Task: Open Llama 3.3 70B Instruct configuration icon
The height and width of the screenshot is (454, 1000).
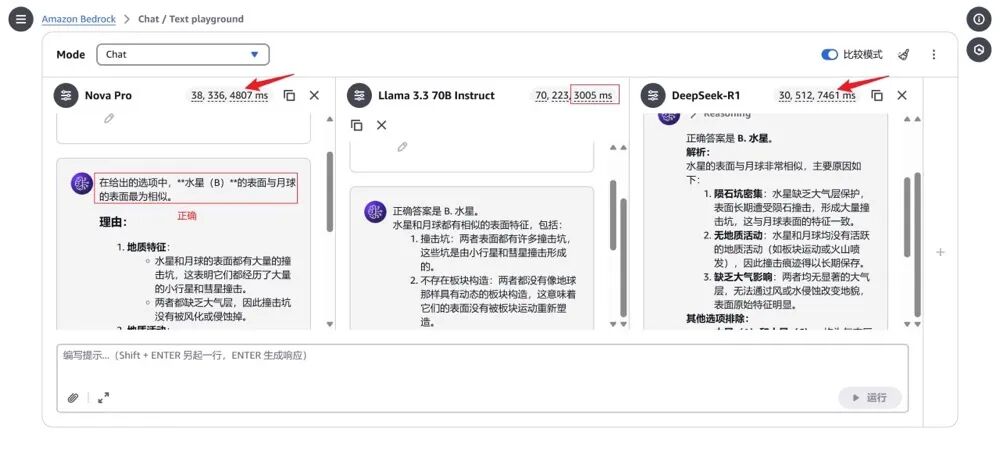Action: coord(359,96)
